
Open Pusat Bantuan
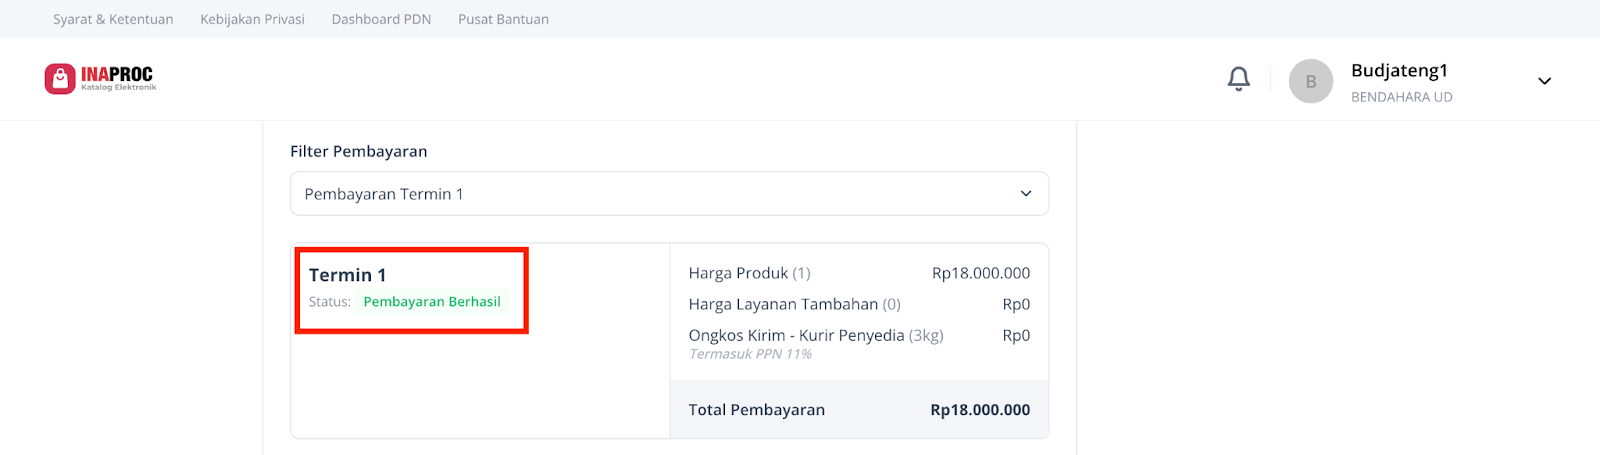503,19
